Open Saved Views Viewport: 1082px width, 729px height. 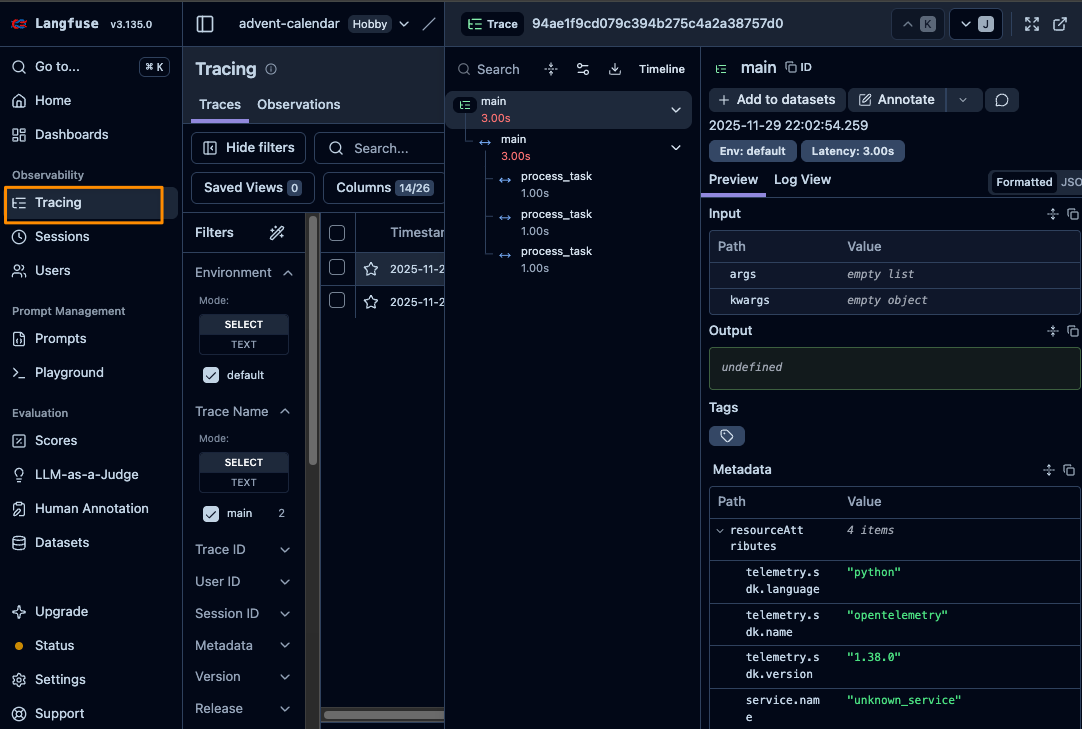tap(253, 188)
